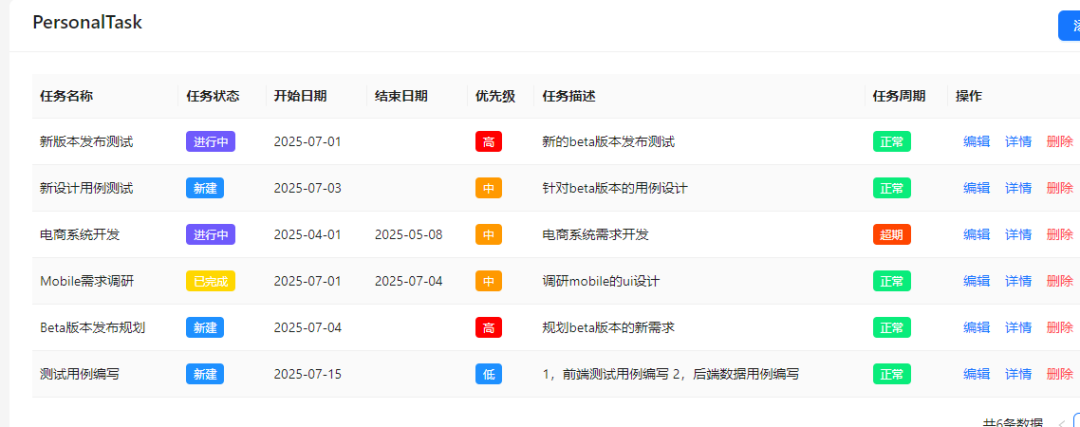View 详情 for Beta版本发布规划
1080x427 pixels.
coord(1018,327)
